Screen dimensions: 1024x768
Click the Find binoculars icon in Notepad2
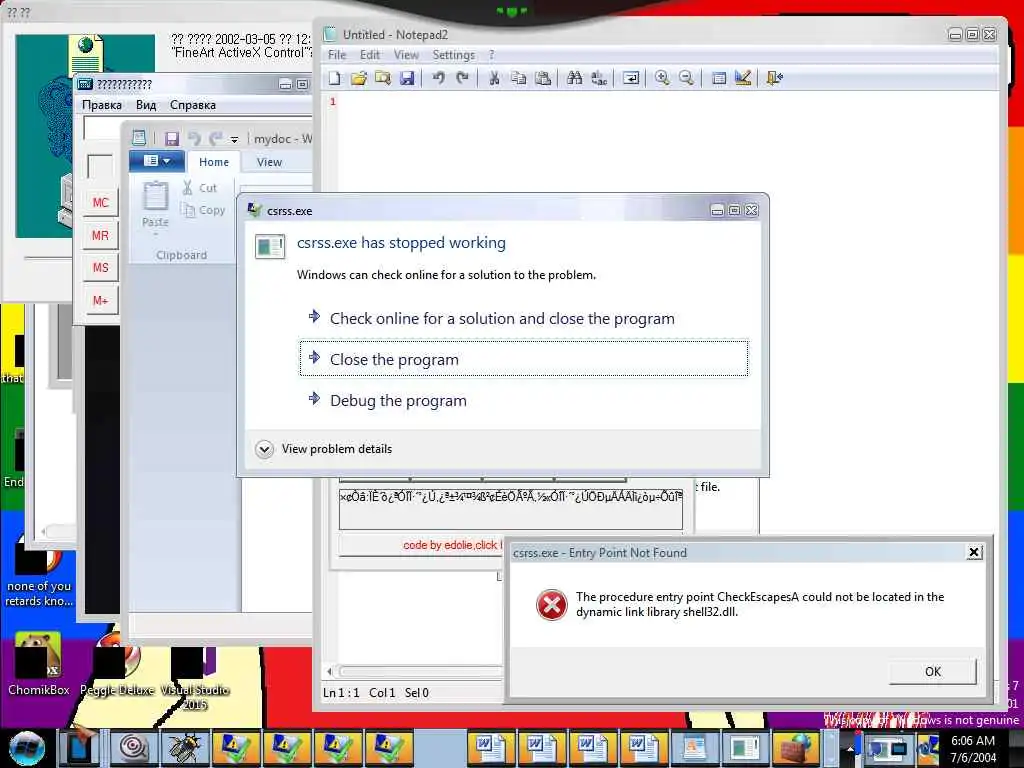575,78
